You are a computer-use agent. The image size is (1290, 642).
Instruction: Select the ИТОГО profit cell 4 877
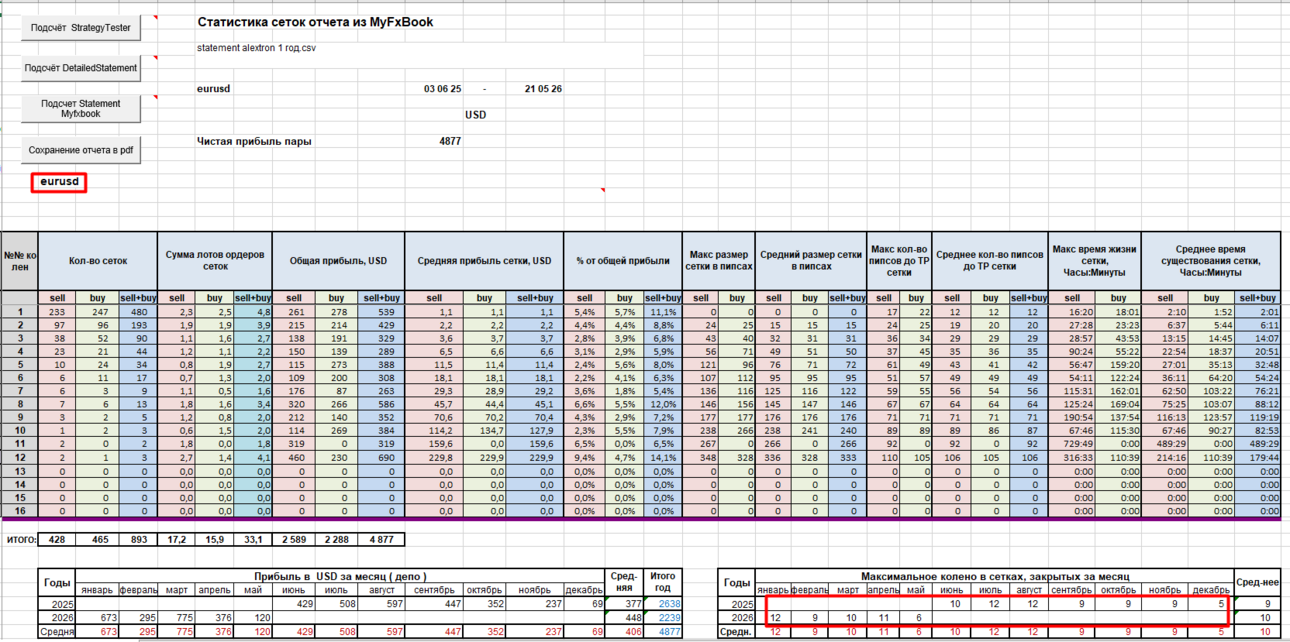tap(380, 539)
